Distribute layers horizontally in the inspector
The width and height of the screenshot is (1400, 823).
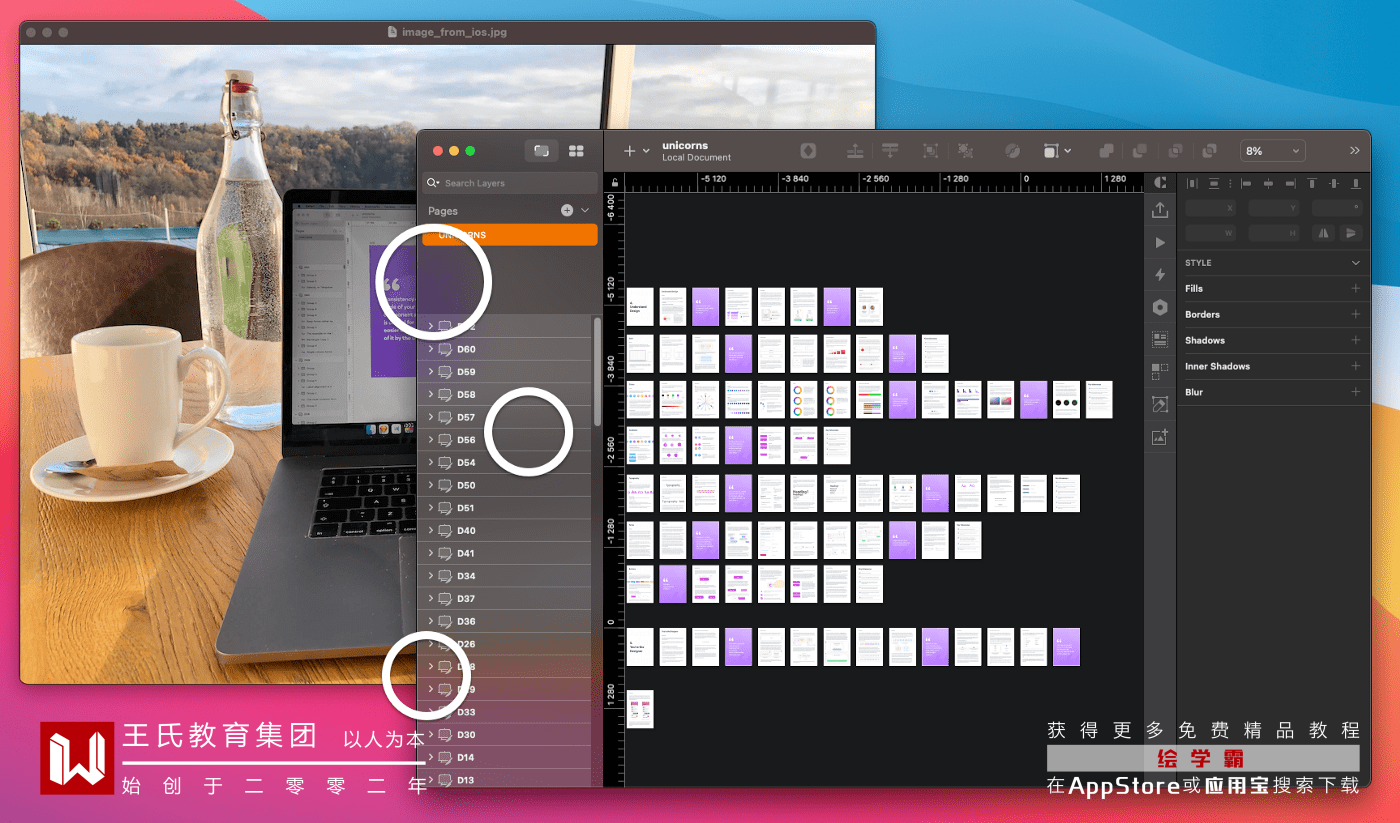(1191, 183)
